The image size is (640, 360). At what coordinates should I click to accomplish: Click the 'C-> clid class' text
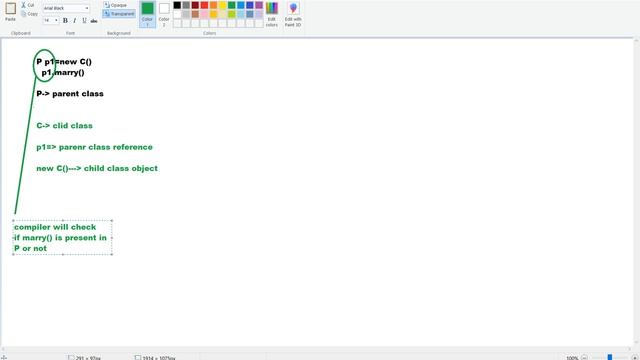[64, 125]
